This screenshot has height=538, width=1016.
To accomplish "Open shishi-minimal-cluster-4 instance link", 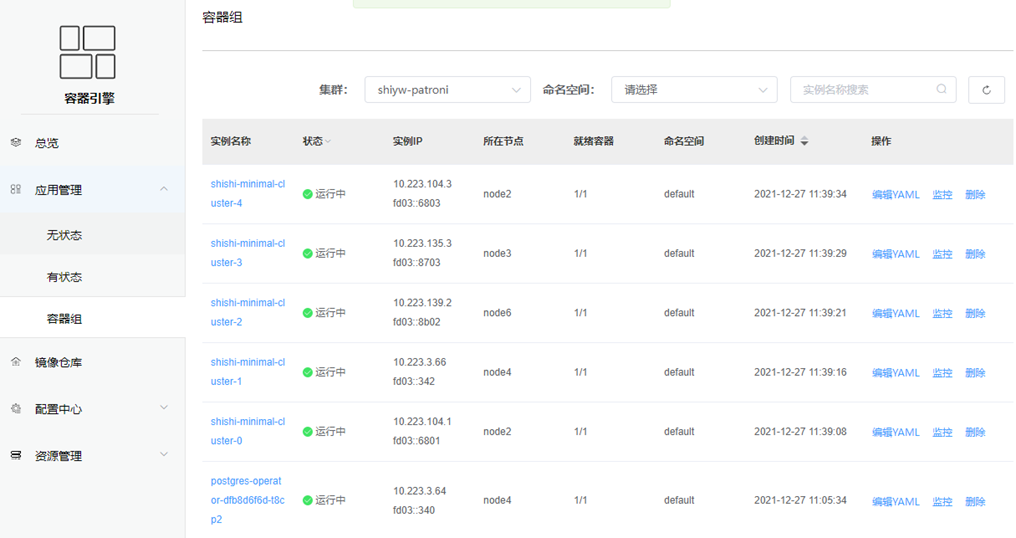I will (x=247, y=193).
